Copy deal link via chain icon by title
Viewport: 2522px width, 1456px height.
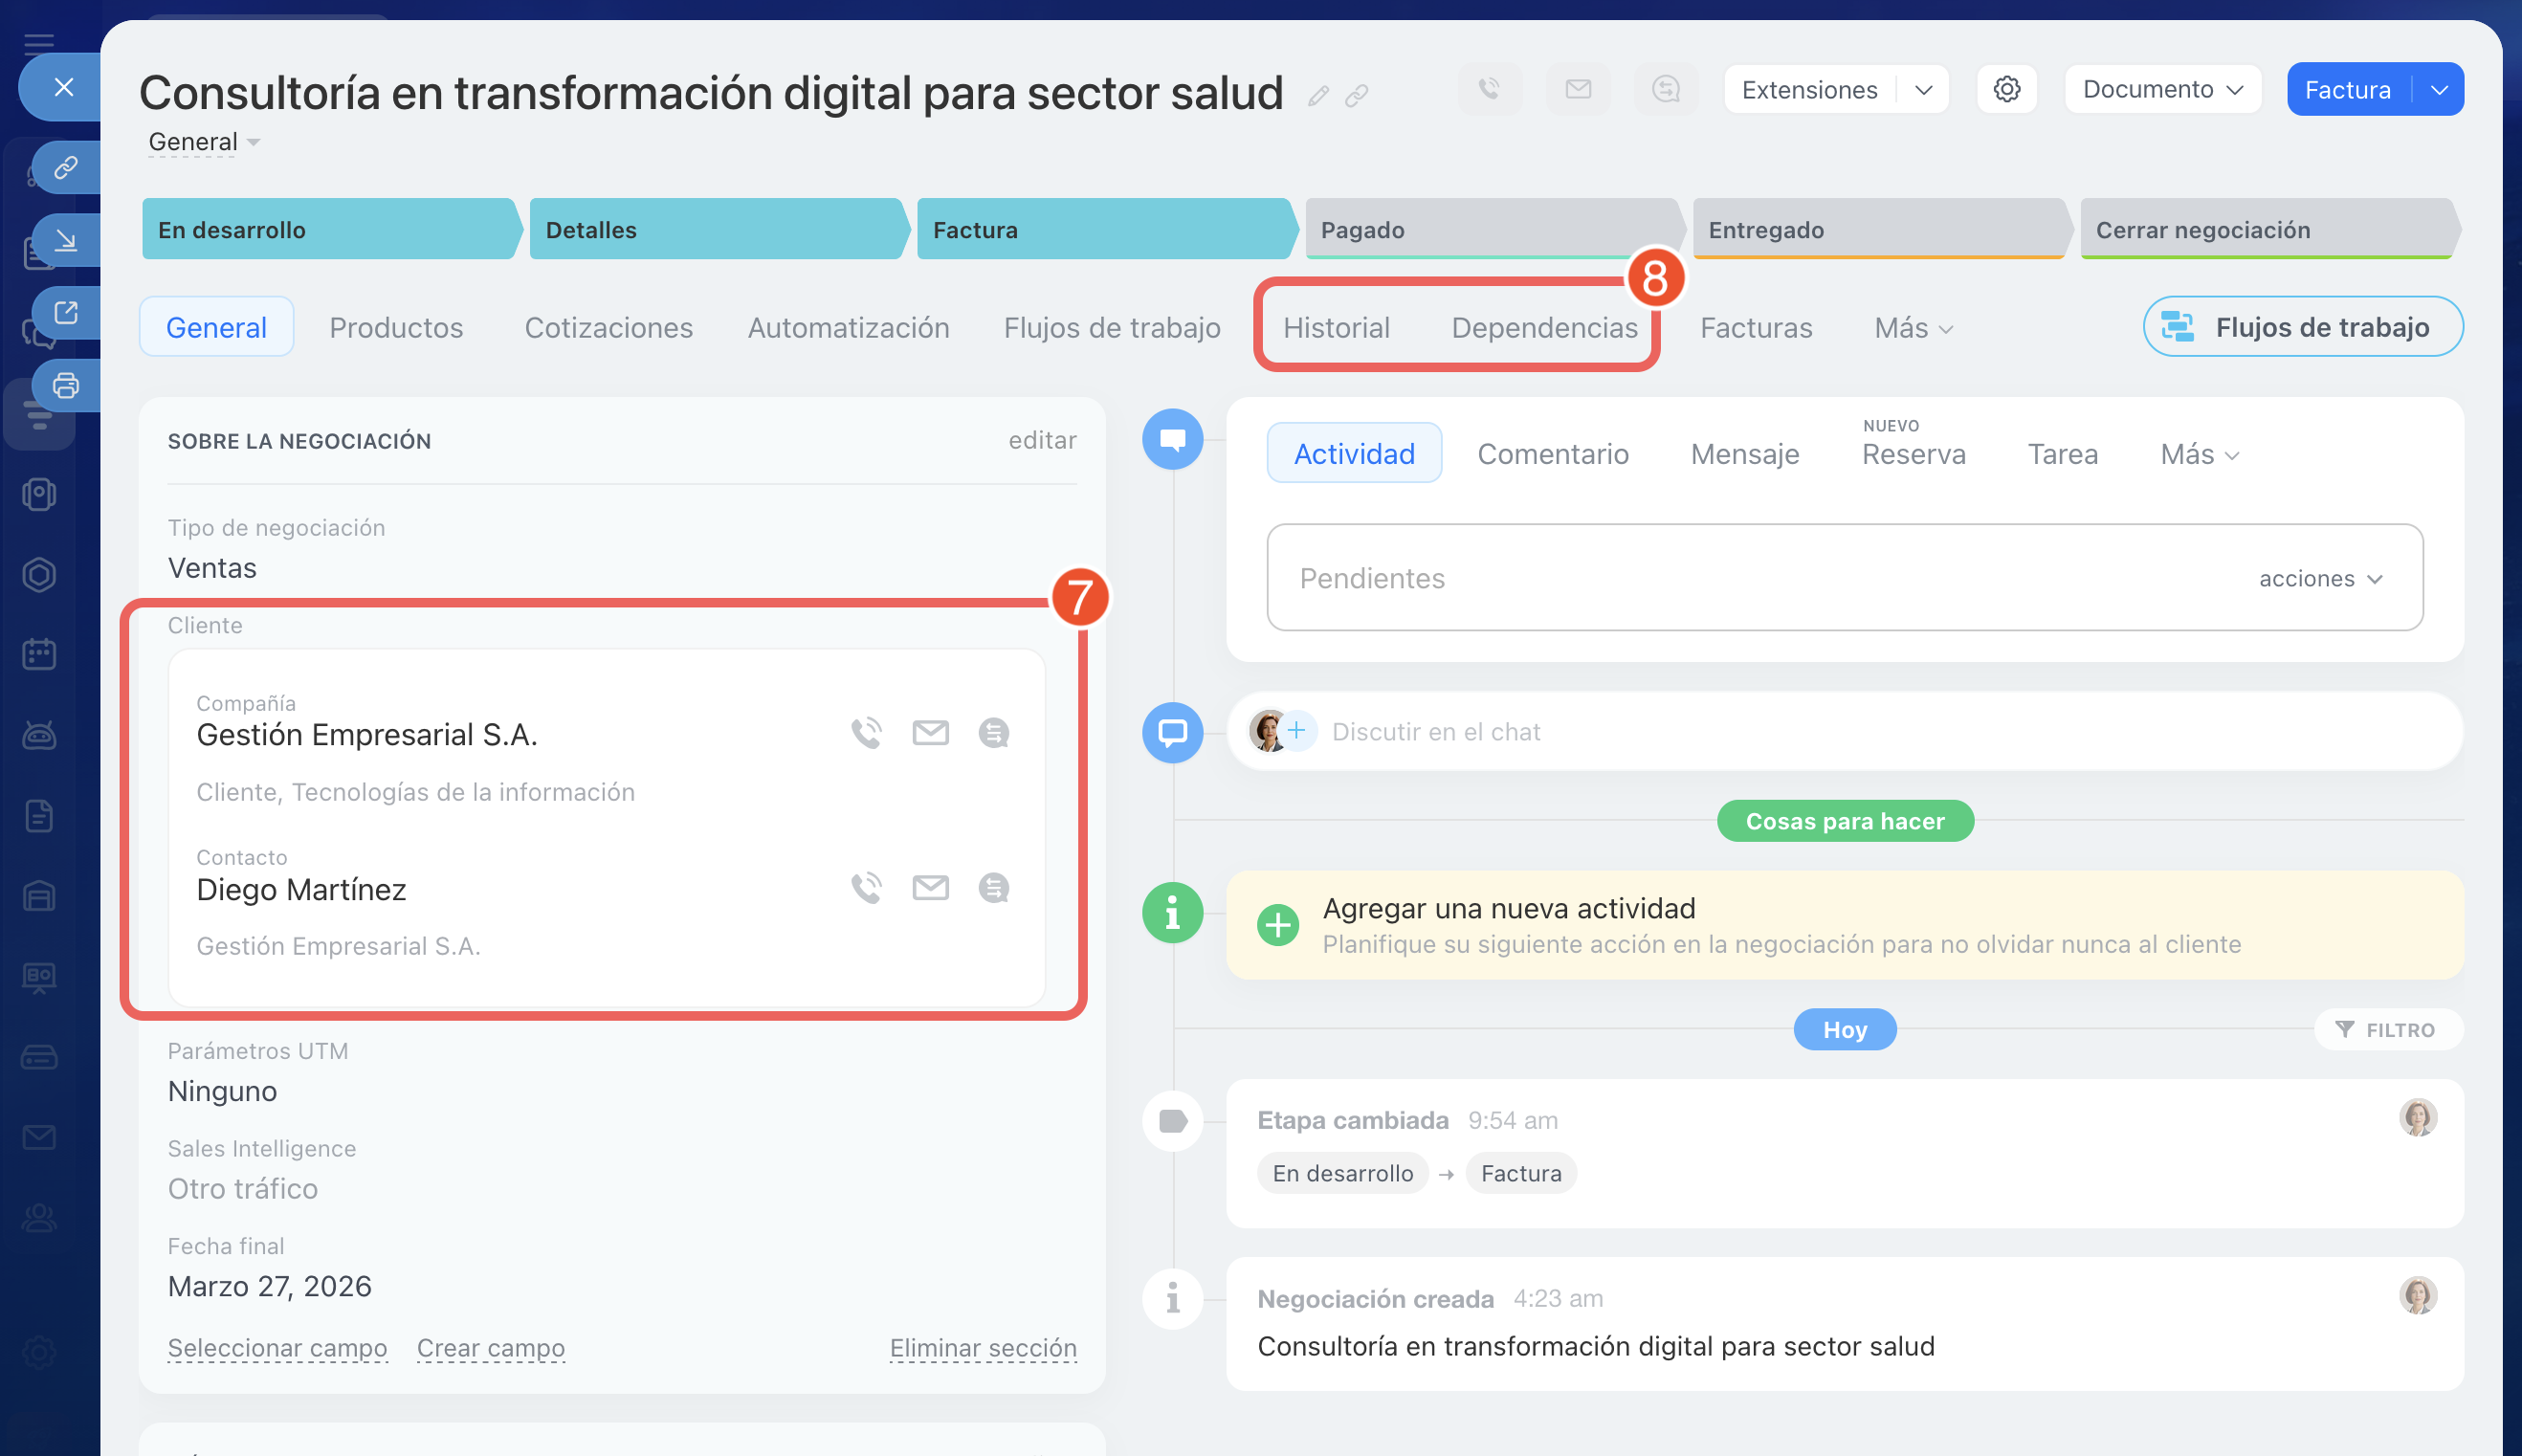pyautogui.click(x=1357, y=96)
